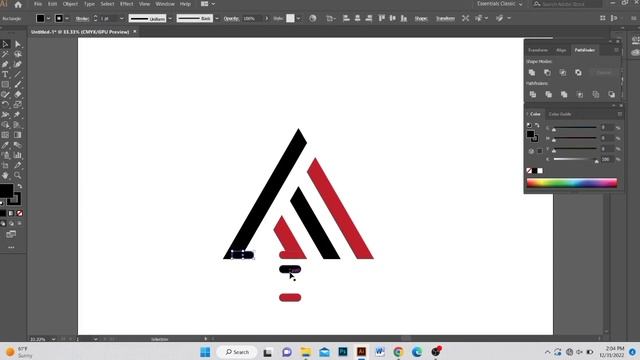Set paint mode to Gradient
Viewport: 640px width, 360px height.
11,213
